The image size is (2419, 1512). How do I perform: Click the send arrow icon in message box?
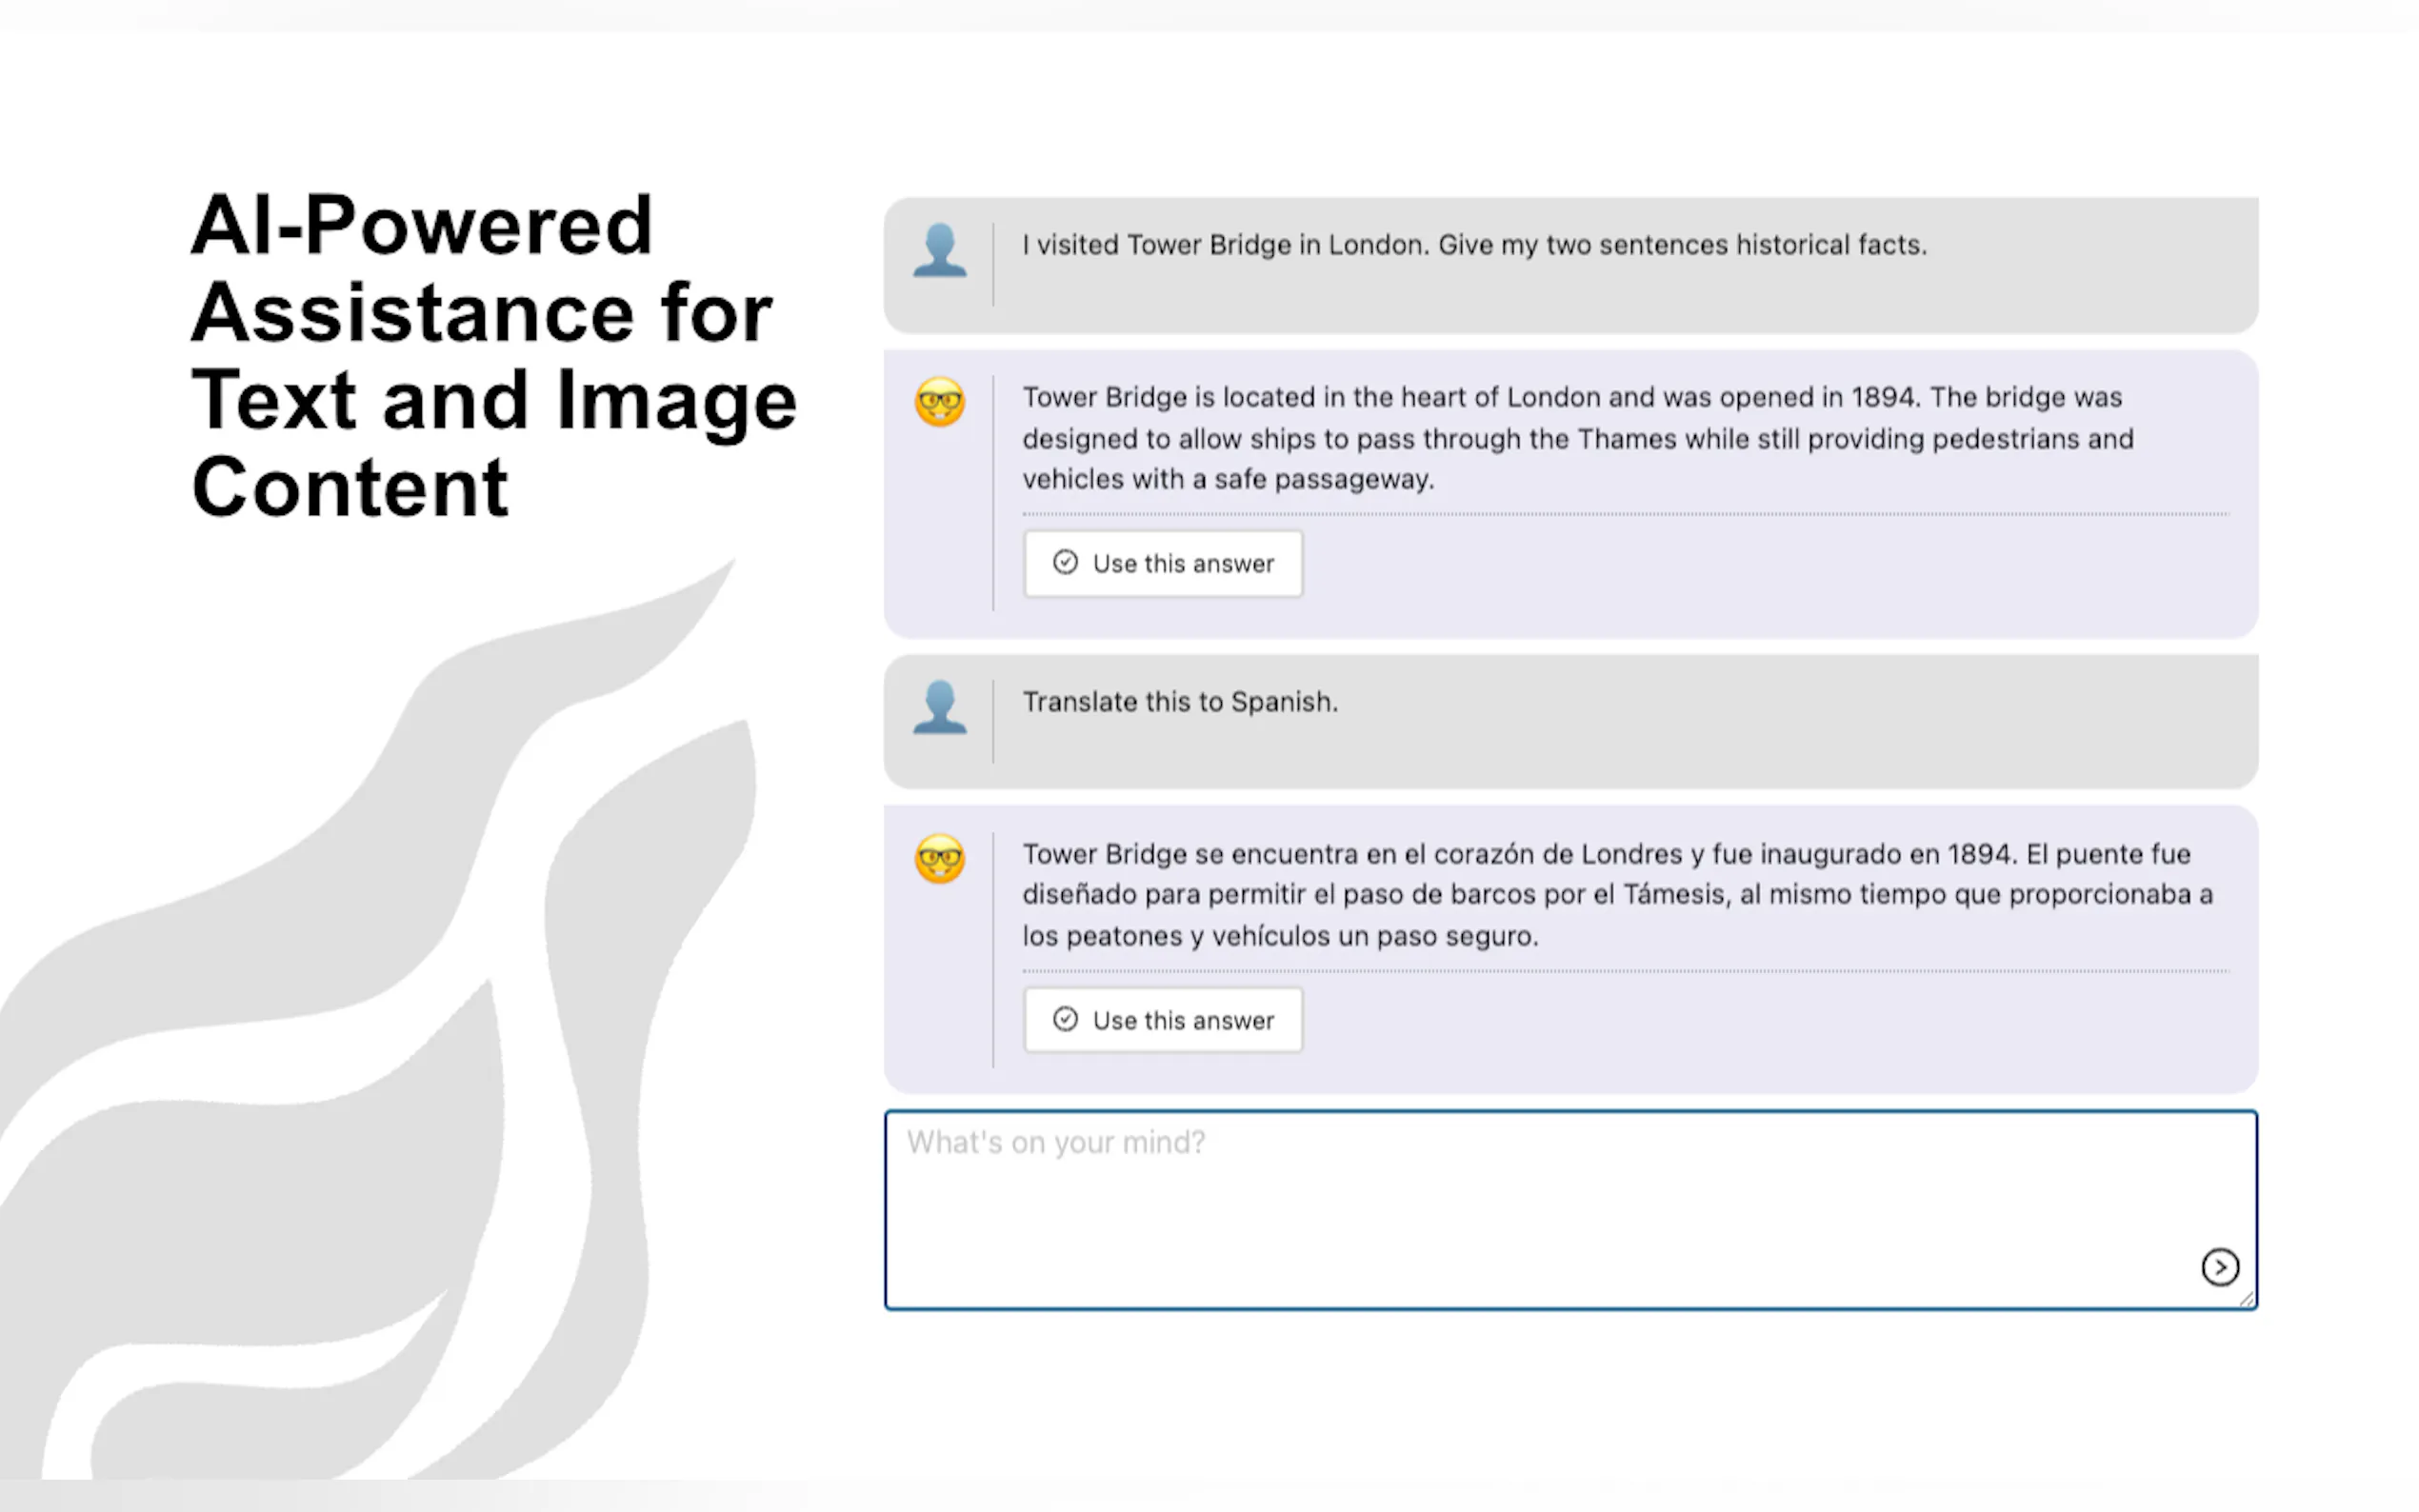[x=2219, y=1267]
